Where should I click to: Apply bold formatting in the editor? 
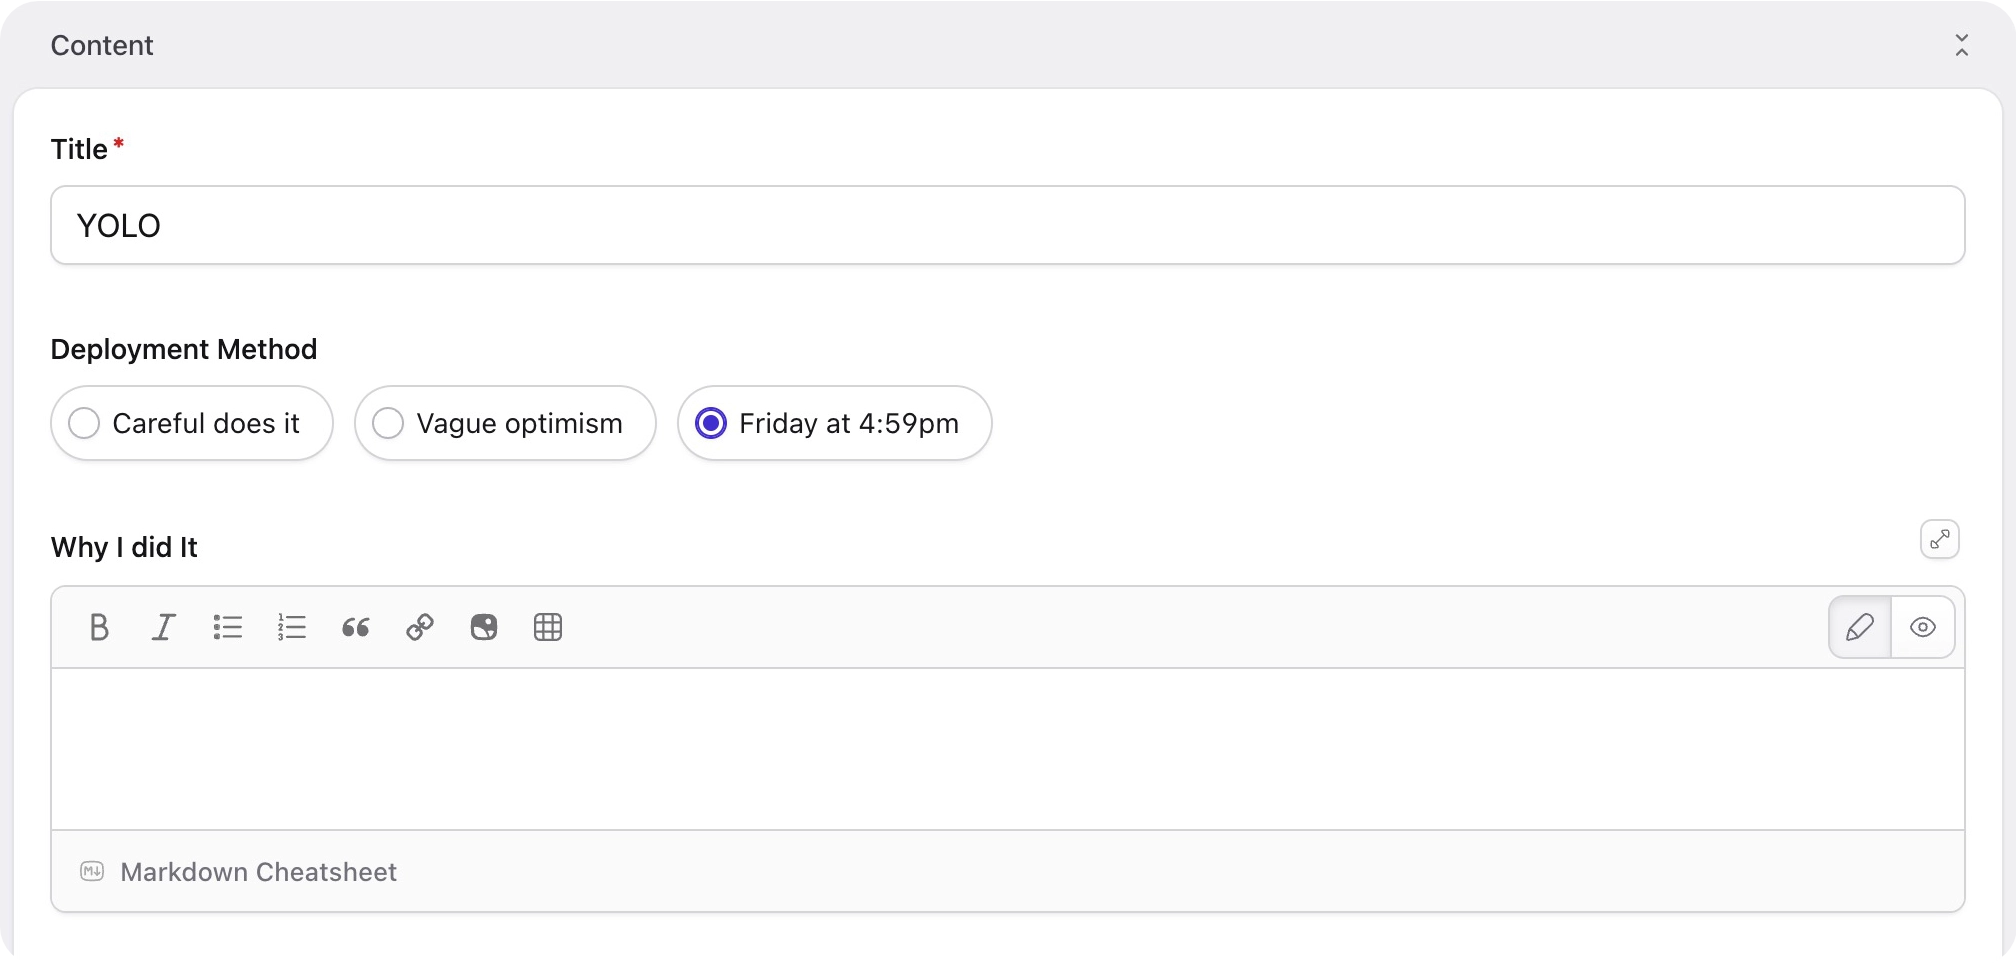(x=99, y=627)
